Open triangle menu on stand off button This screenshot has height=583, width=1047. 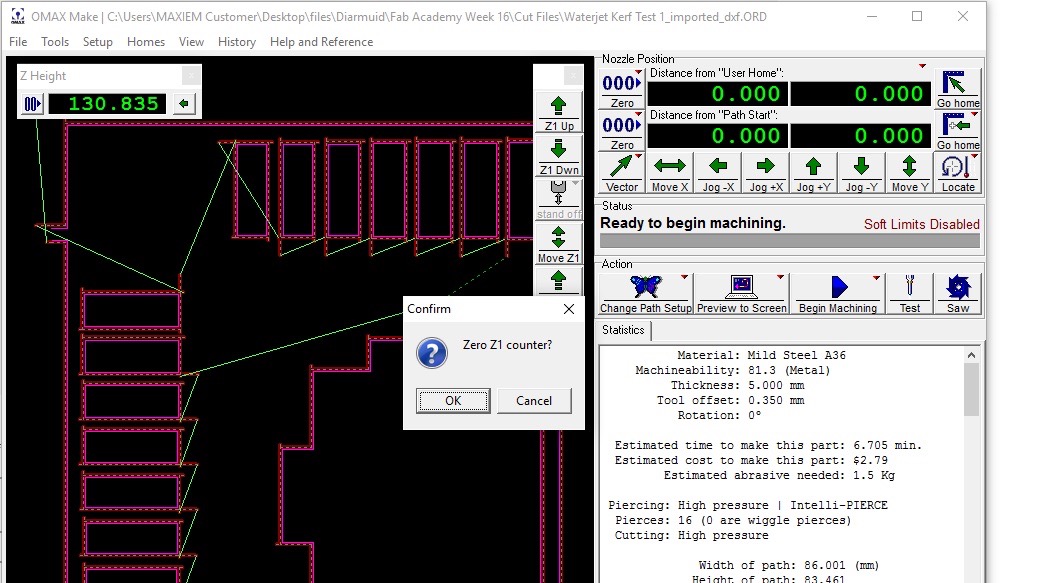click(575, 183)
